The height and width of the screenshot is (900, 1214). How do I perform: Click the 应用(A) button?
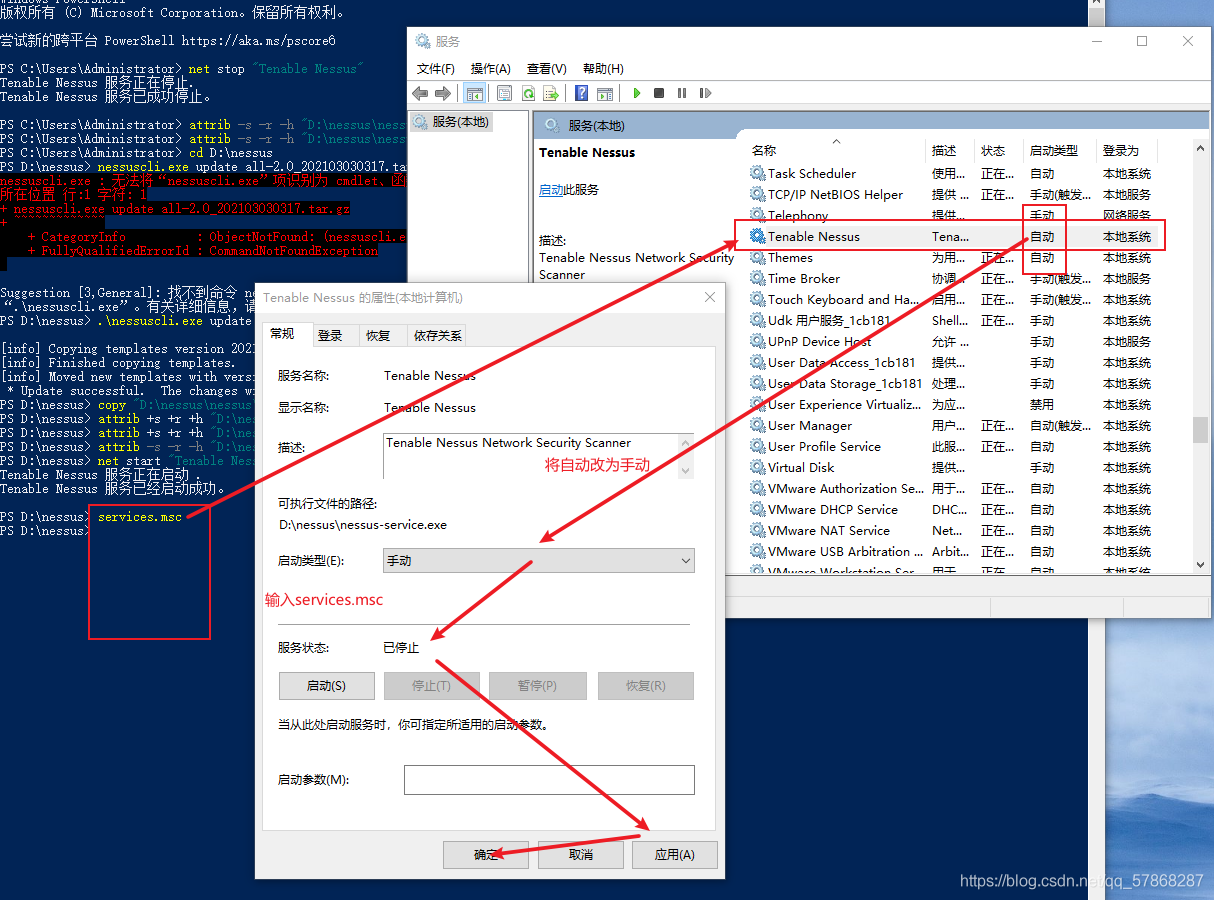click(675, 855)
